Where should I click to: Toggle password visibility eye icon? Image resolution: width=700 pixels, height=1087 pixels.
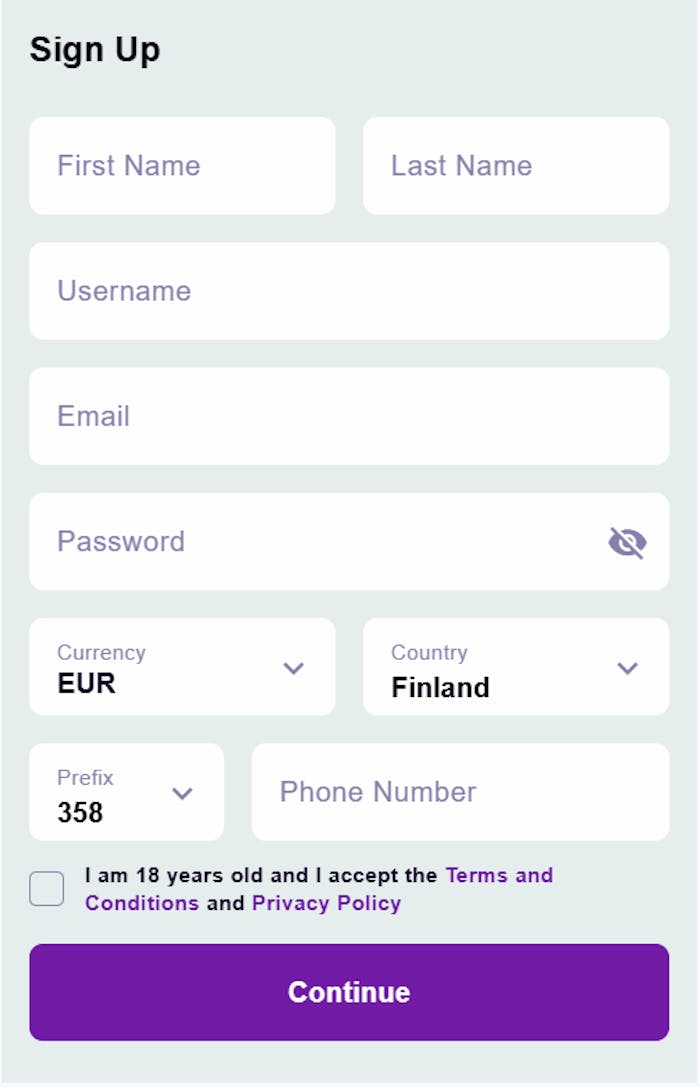627,543
